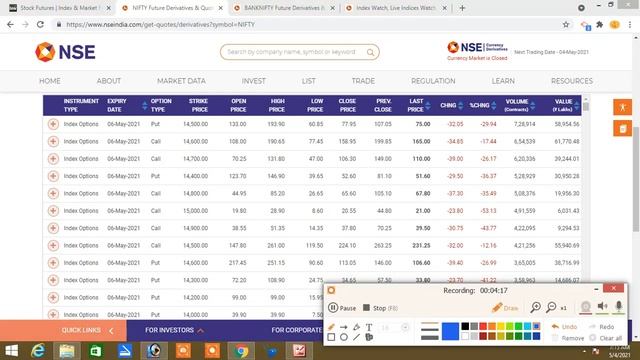Pick the black color swatch
Viewport: 640px width, 360px height.
pos(465,326)
